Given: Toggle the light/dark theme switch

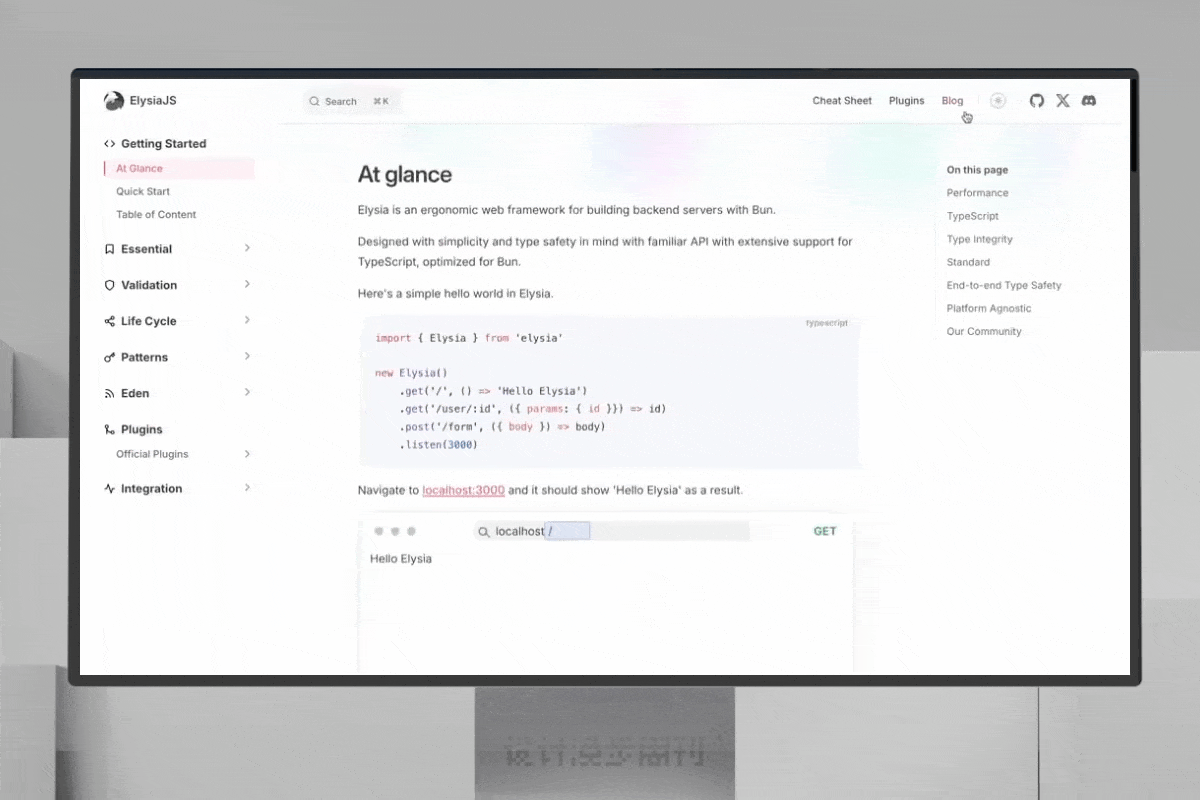Looking at the screenshot, I should [x=998, y=101].
